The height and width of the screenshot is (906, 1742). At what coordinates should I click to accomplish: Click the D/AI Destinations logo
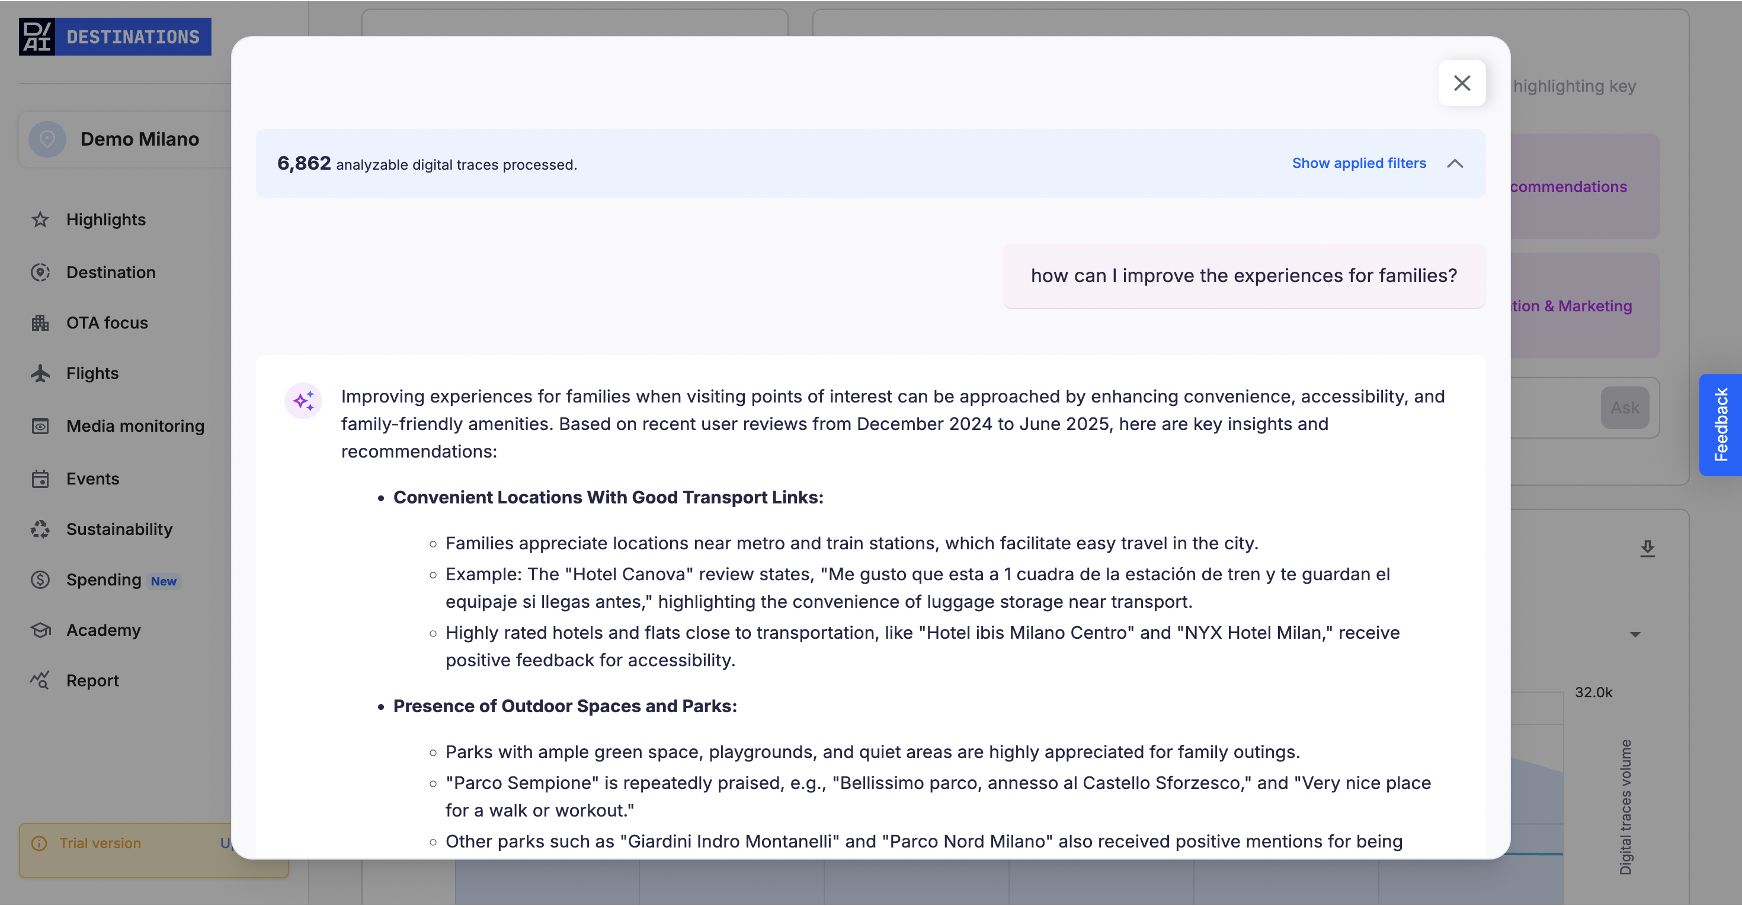(115, 37)
